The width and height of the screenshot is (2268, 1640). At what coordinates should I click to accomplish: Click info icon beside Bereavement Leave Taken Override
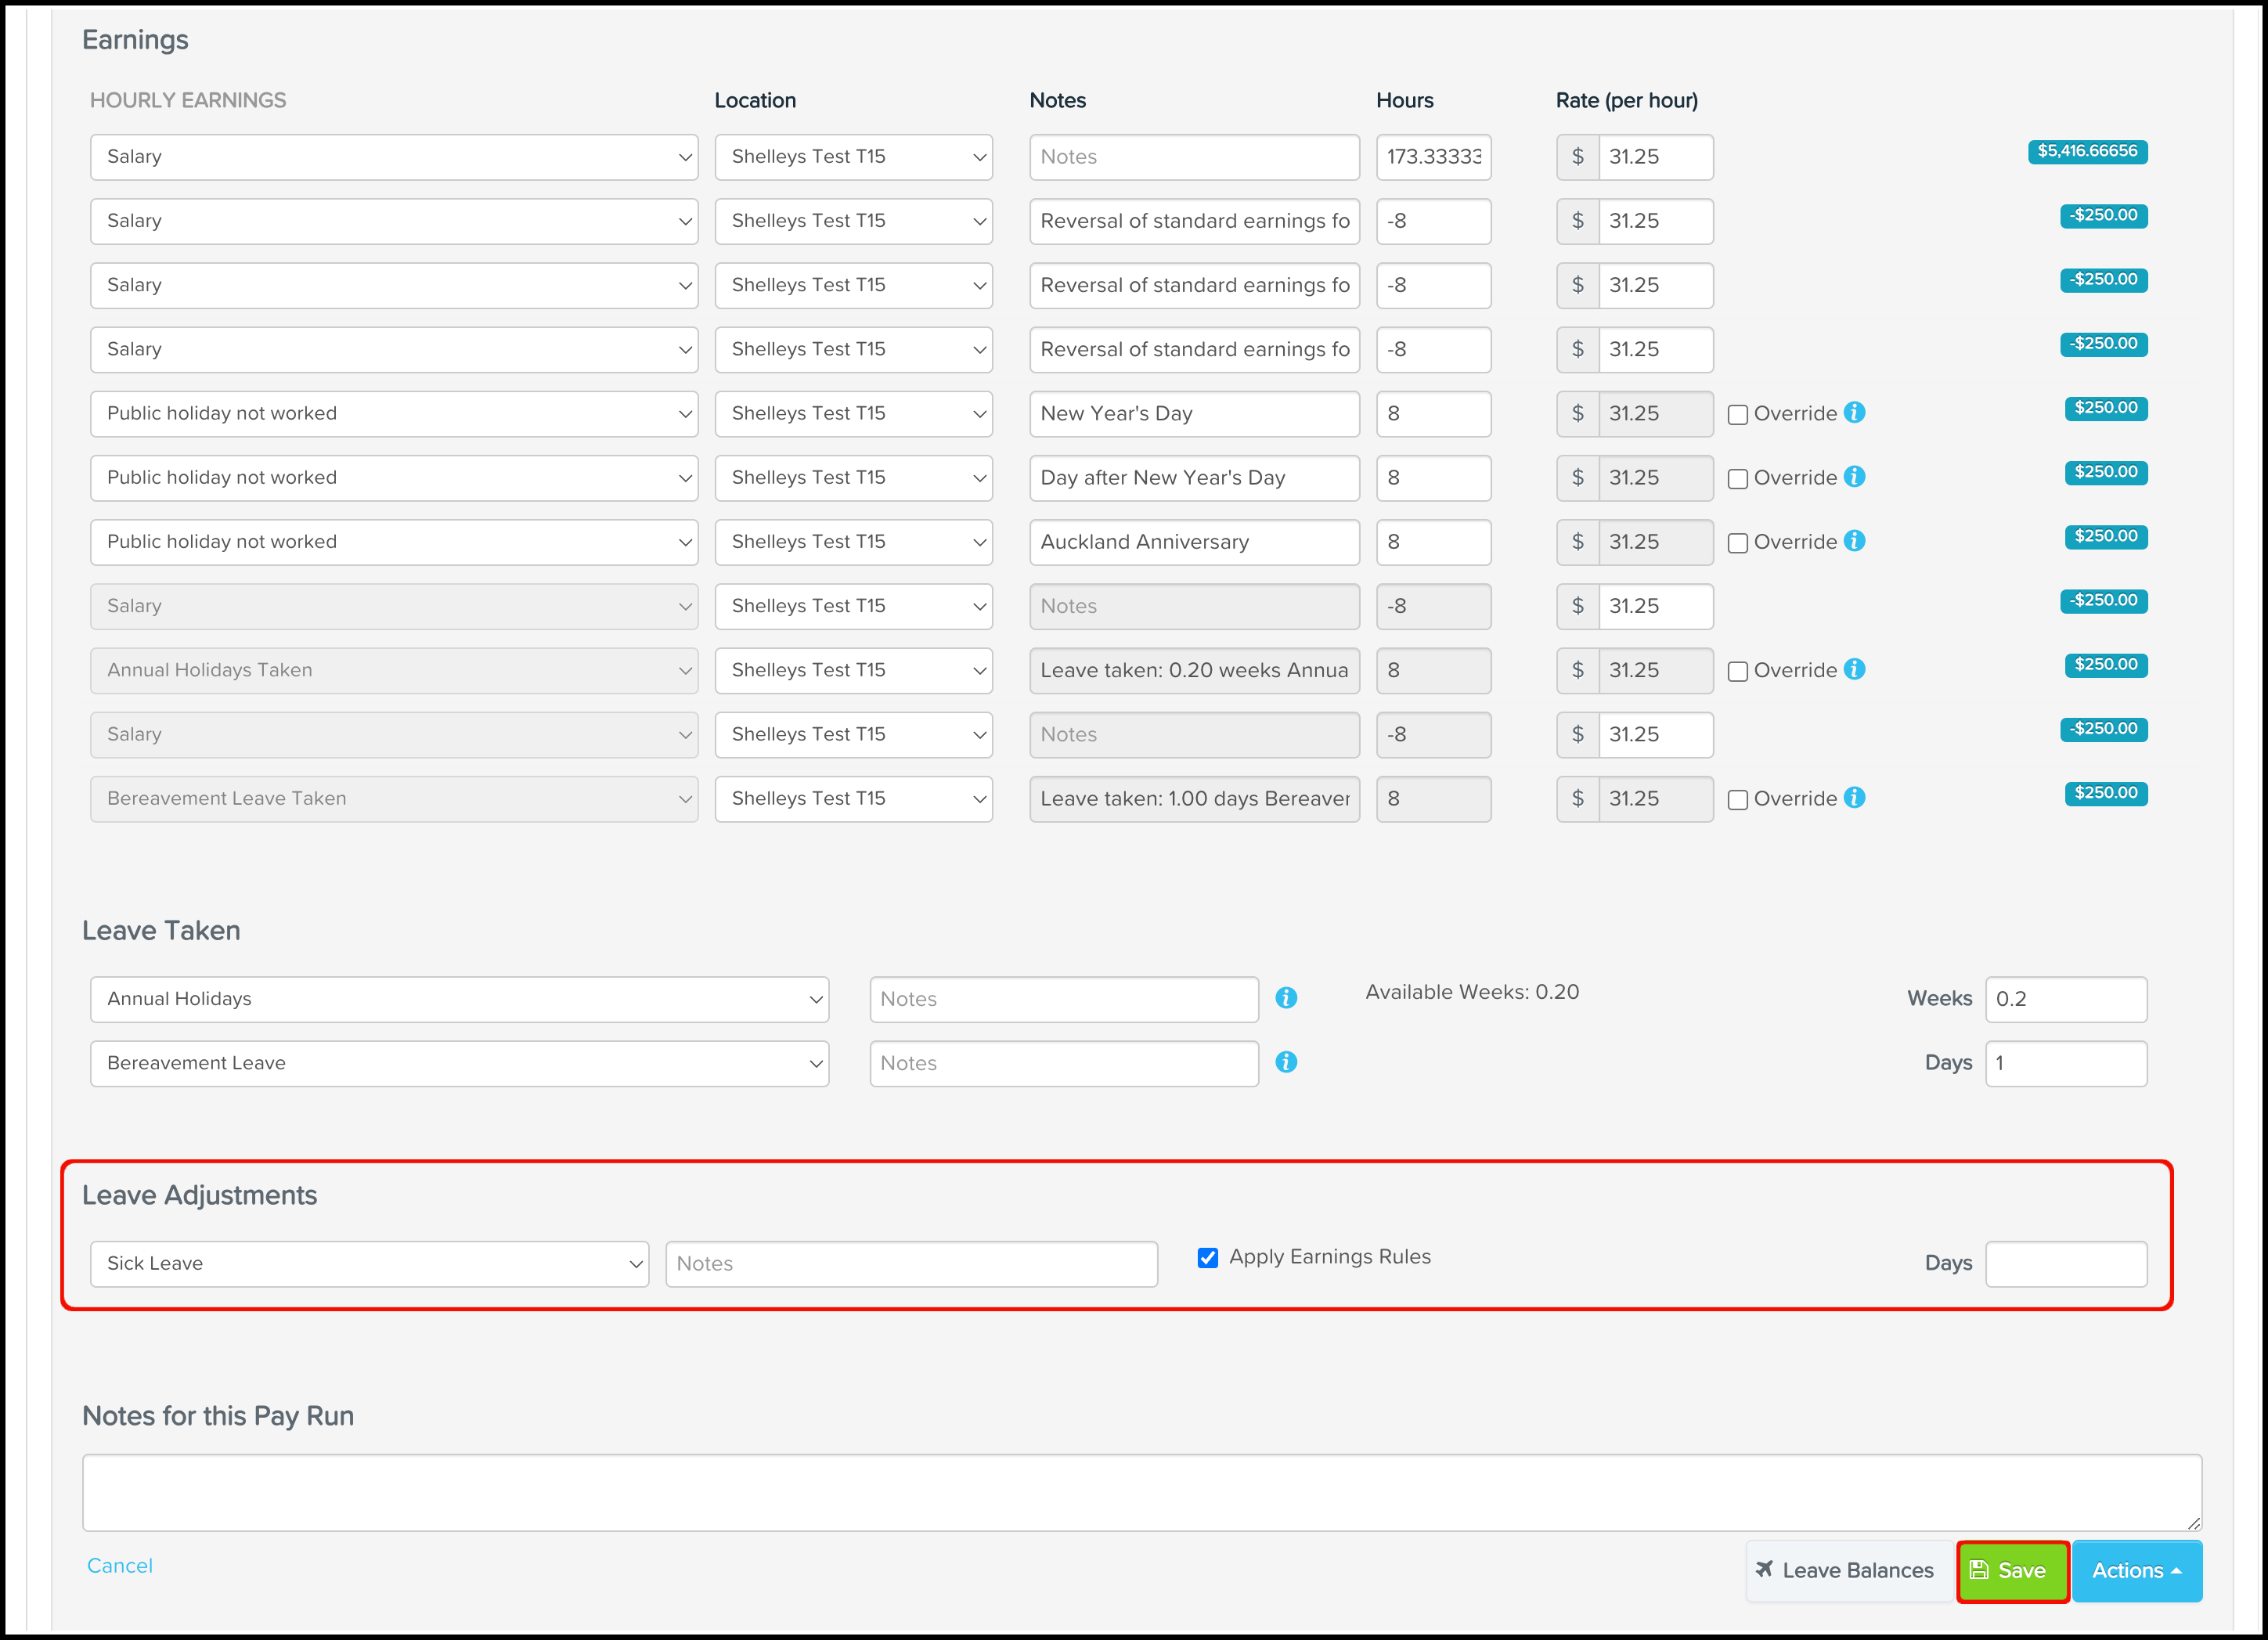coord(1854,798)
